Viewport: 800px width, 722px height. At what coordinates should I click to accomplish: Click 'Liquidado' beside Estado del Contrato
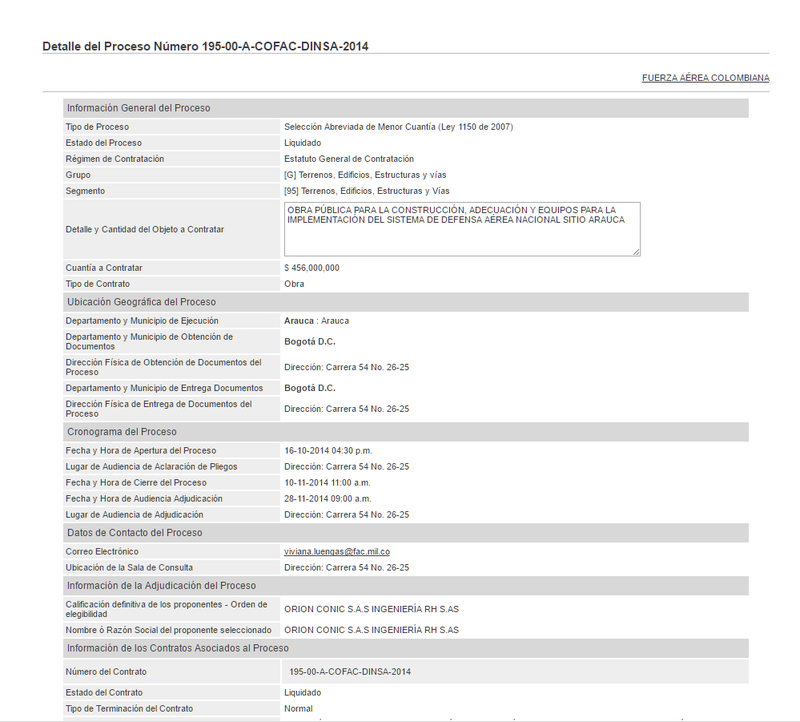pyautogui.click(x=303, y=693)
